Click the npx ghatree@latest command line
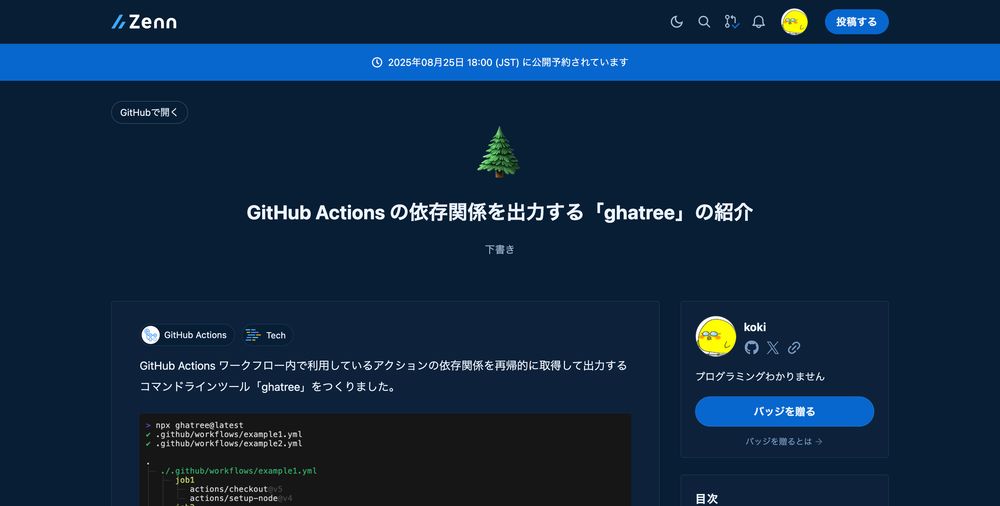The width and height of the screenshot is (1000, 506). pyautogui.click(x=195, y=425)
